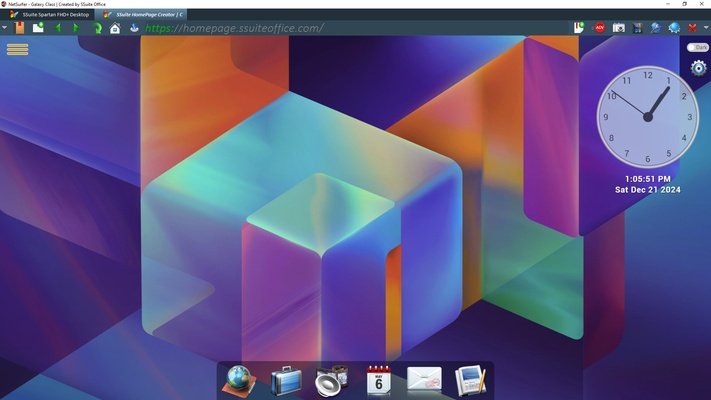Open the globe with wrench tools icon

[656, 28]
